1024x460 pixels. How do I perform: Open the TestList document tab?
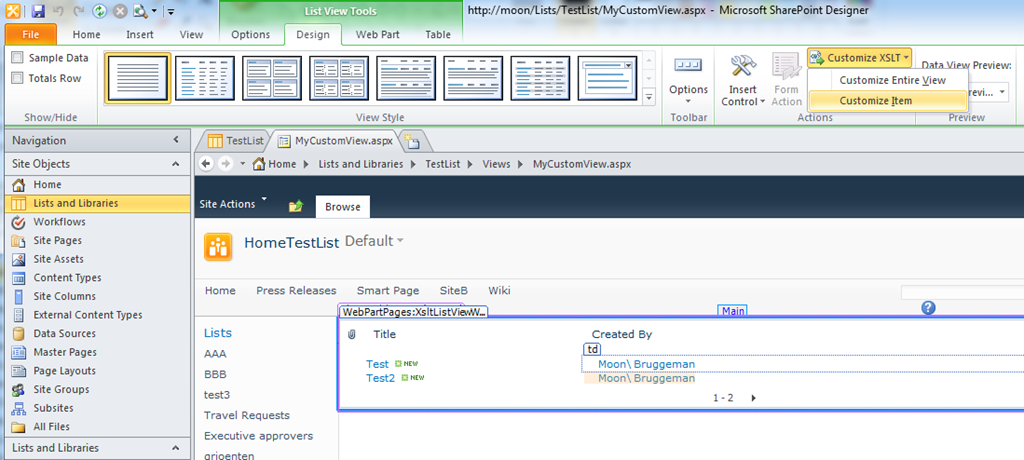tap(234, 141)
